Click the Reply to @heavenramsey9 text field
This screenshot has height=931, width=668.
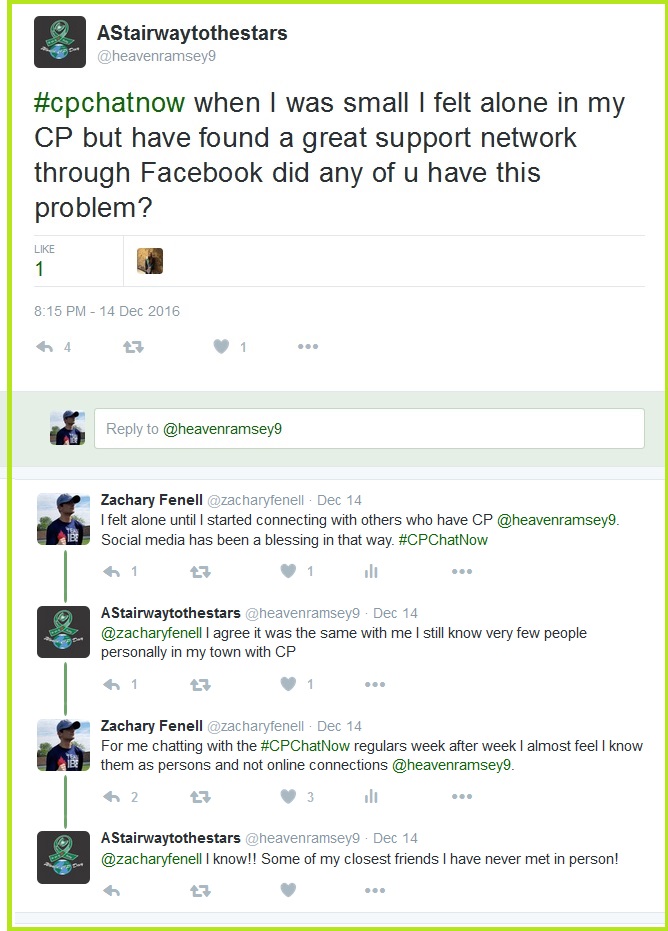[x=369, y=429]
